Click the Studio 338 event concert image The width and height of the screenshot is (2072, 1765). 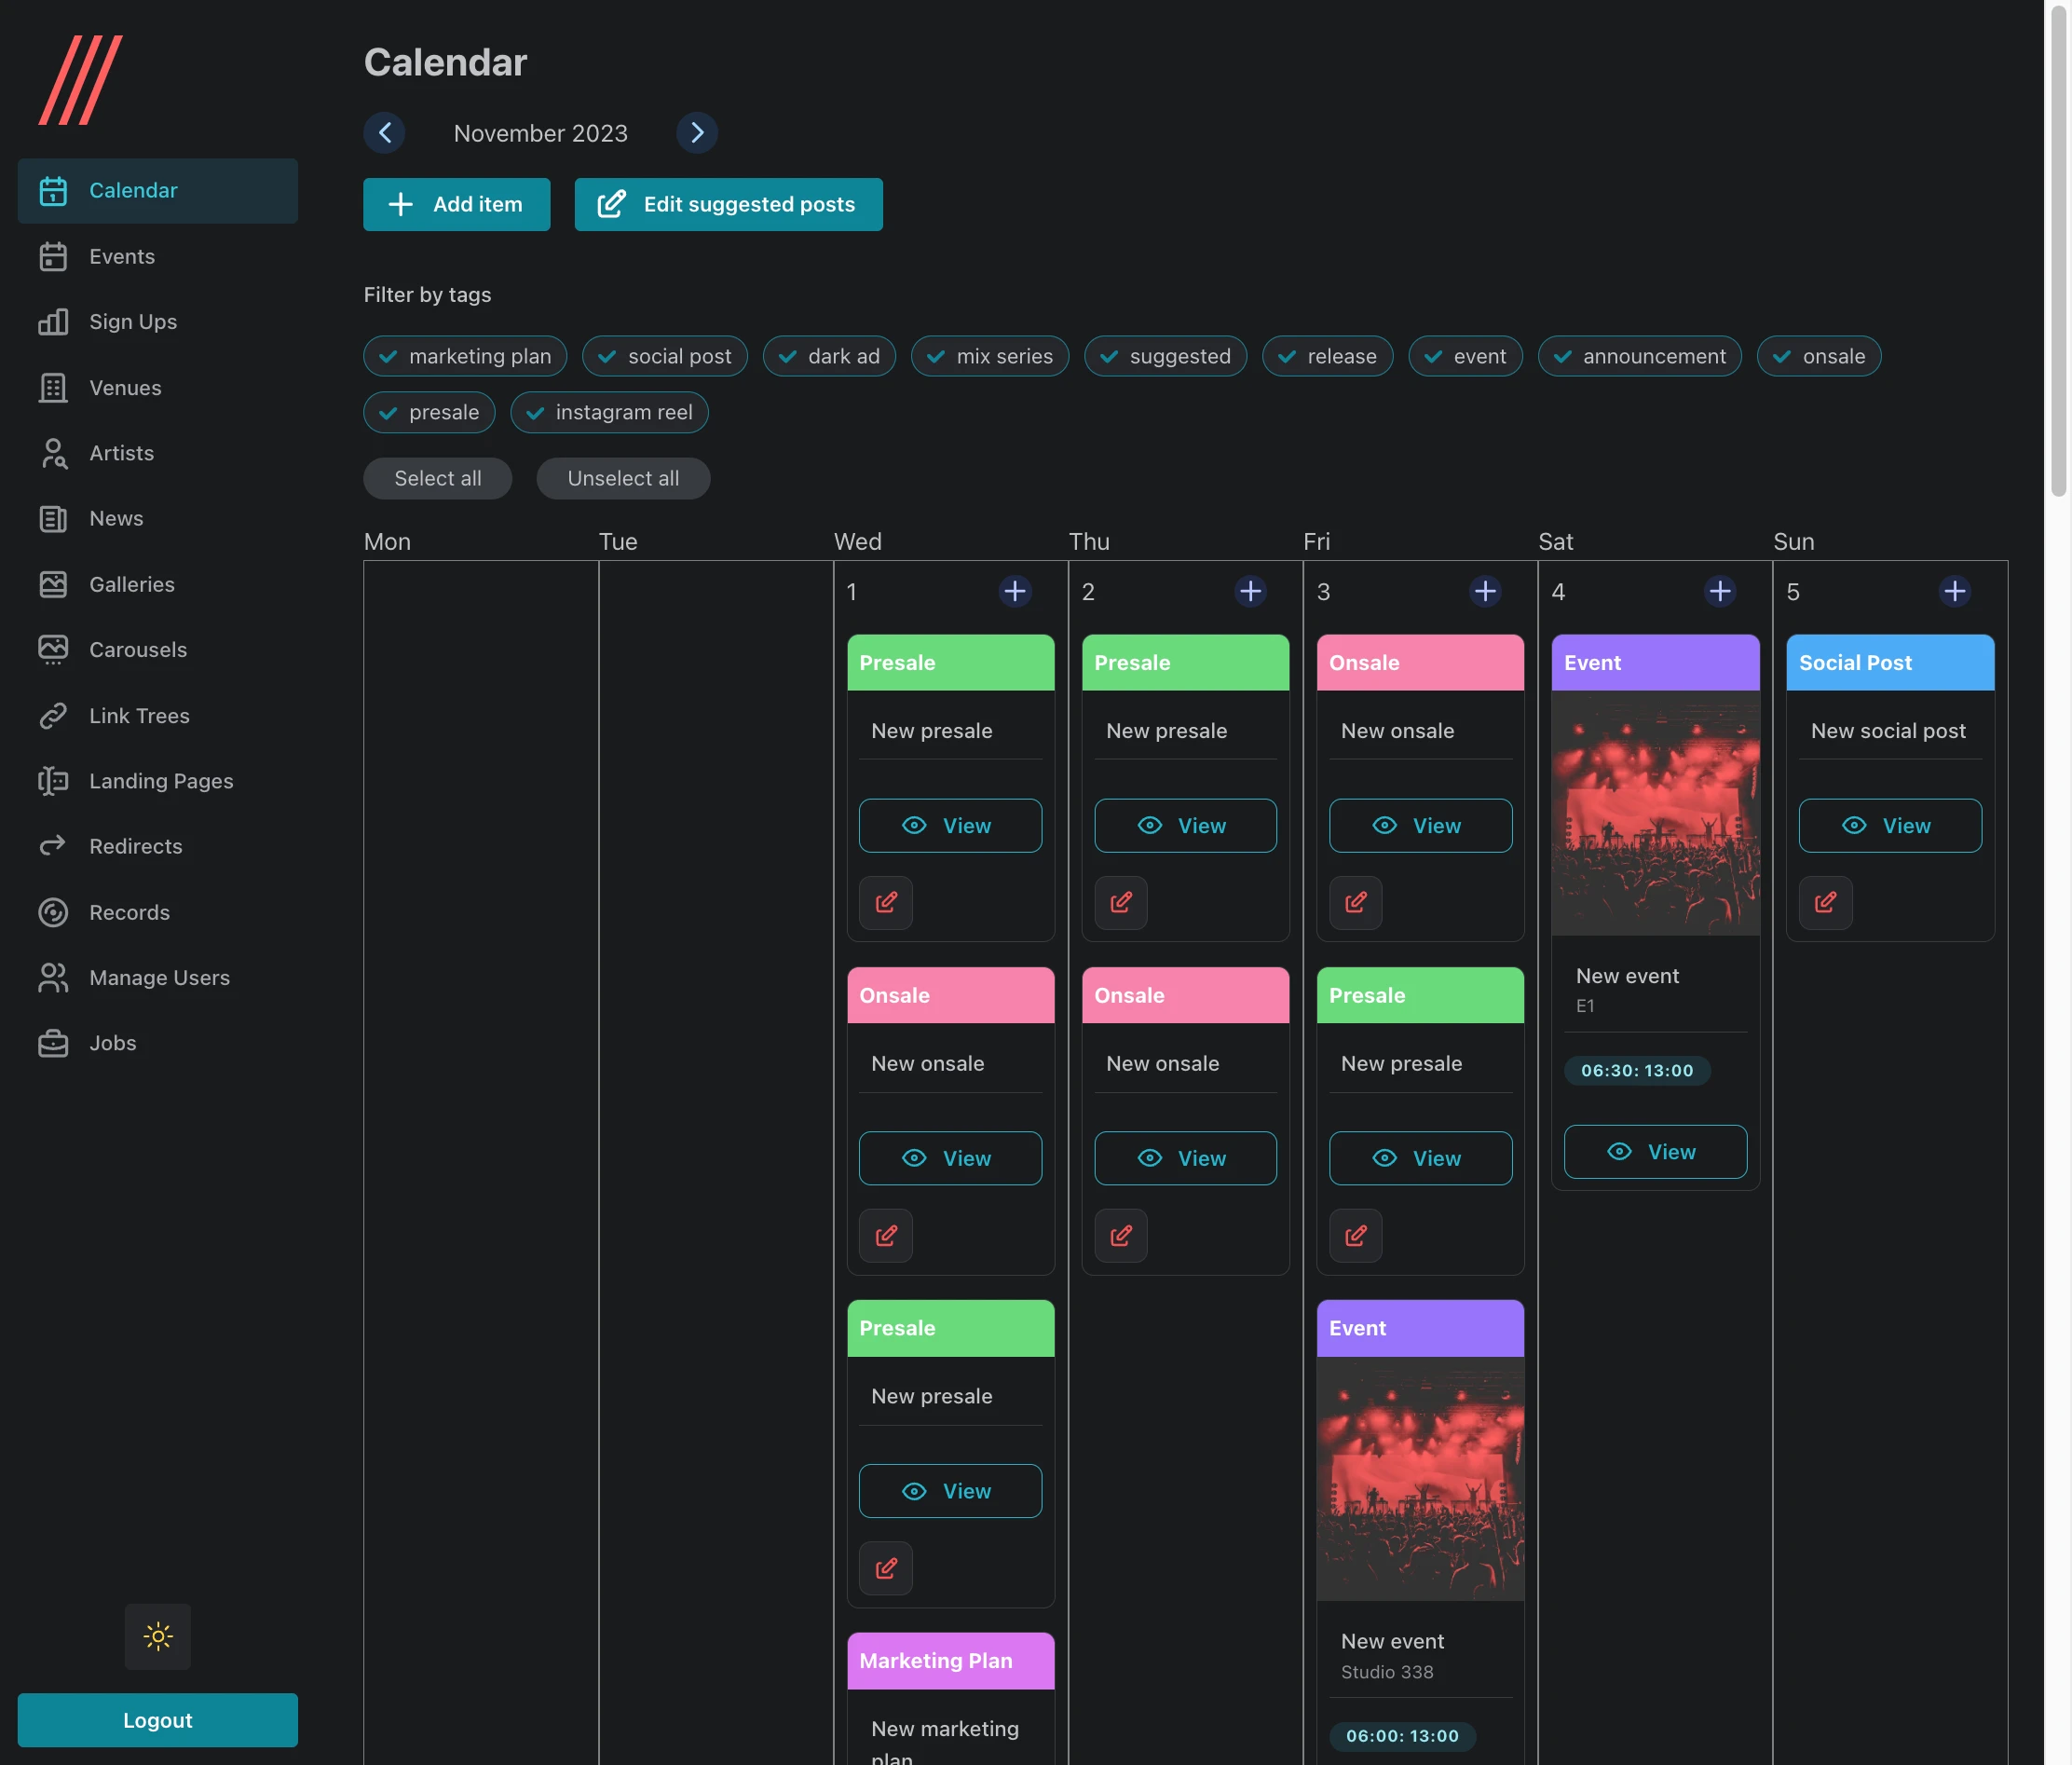1420,1479
